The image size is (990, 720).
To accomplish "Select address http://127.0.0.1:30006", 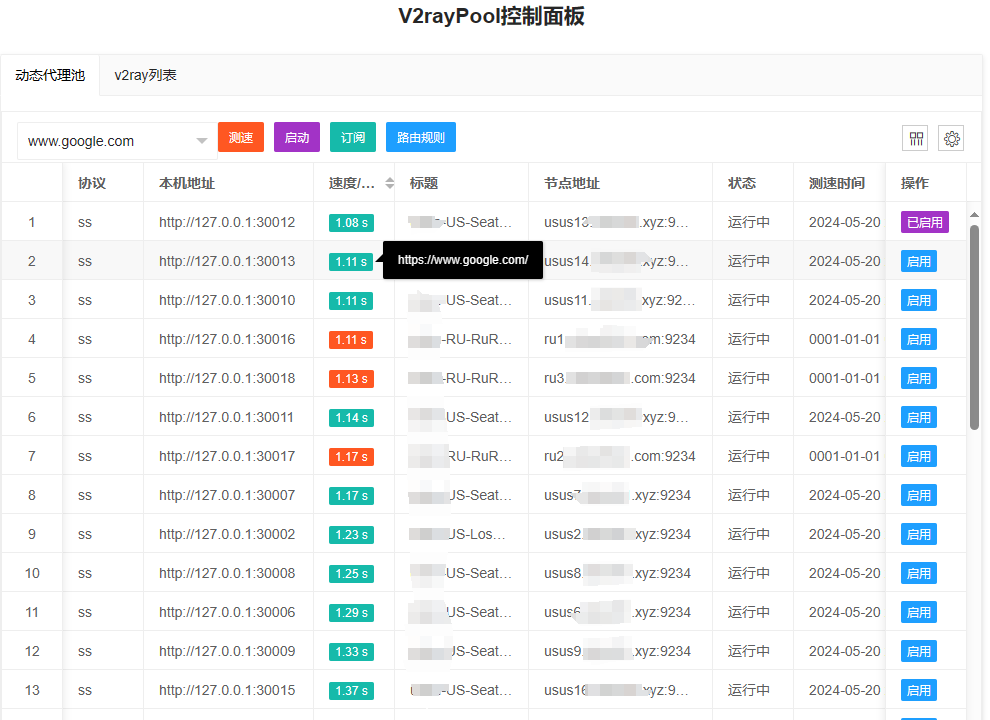I will (227, 613).
